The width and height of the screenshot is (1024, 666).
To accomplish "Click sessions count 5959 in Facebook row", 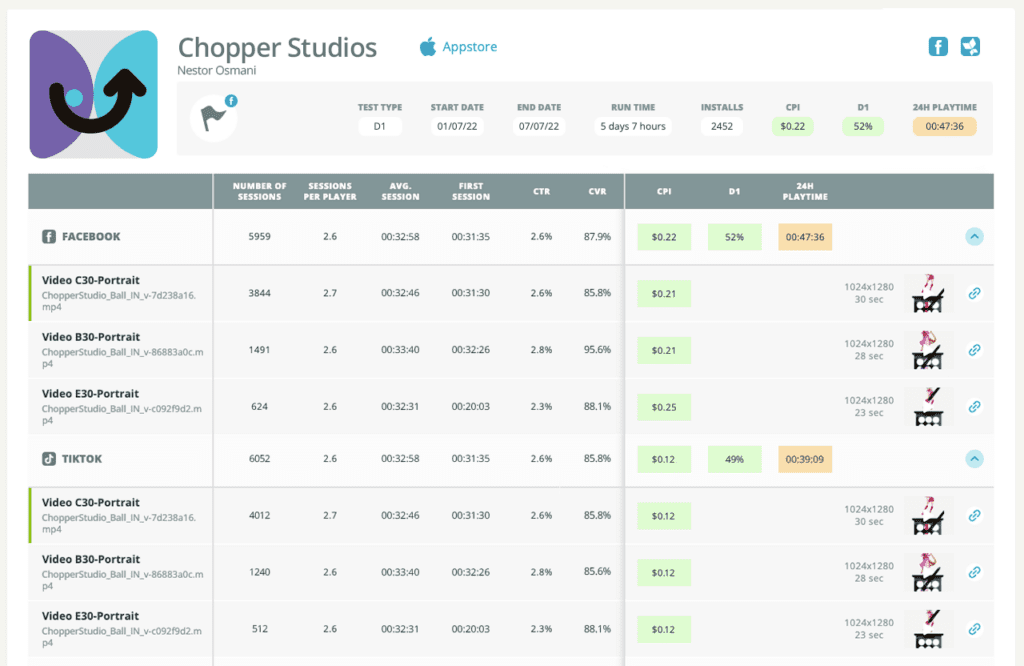I will (259, 236).
